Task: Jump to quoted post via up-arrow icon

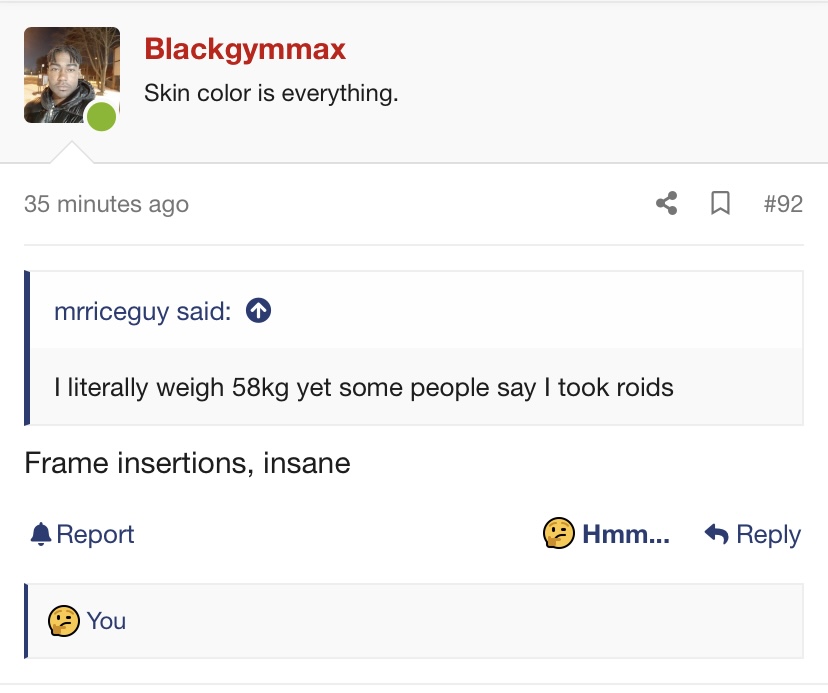Action: (x=258, y=311)
